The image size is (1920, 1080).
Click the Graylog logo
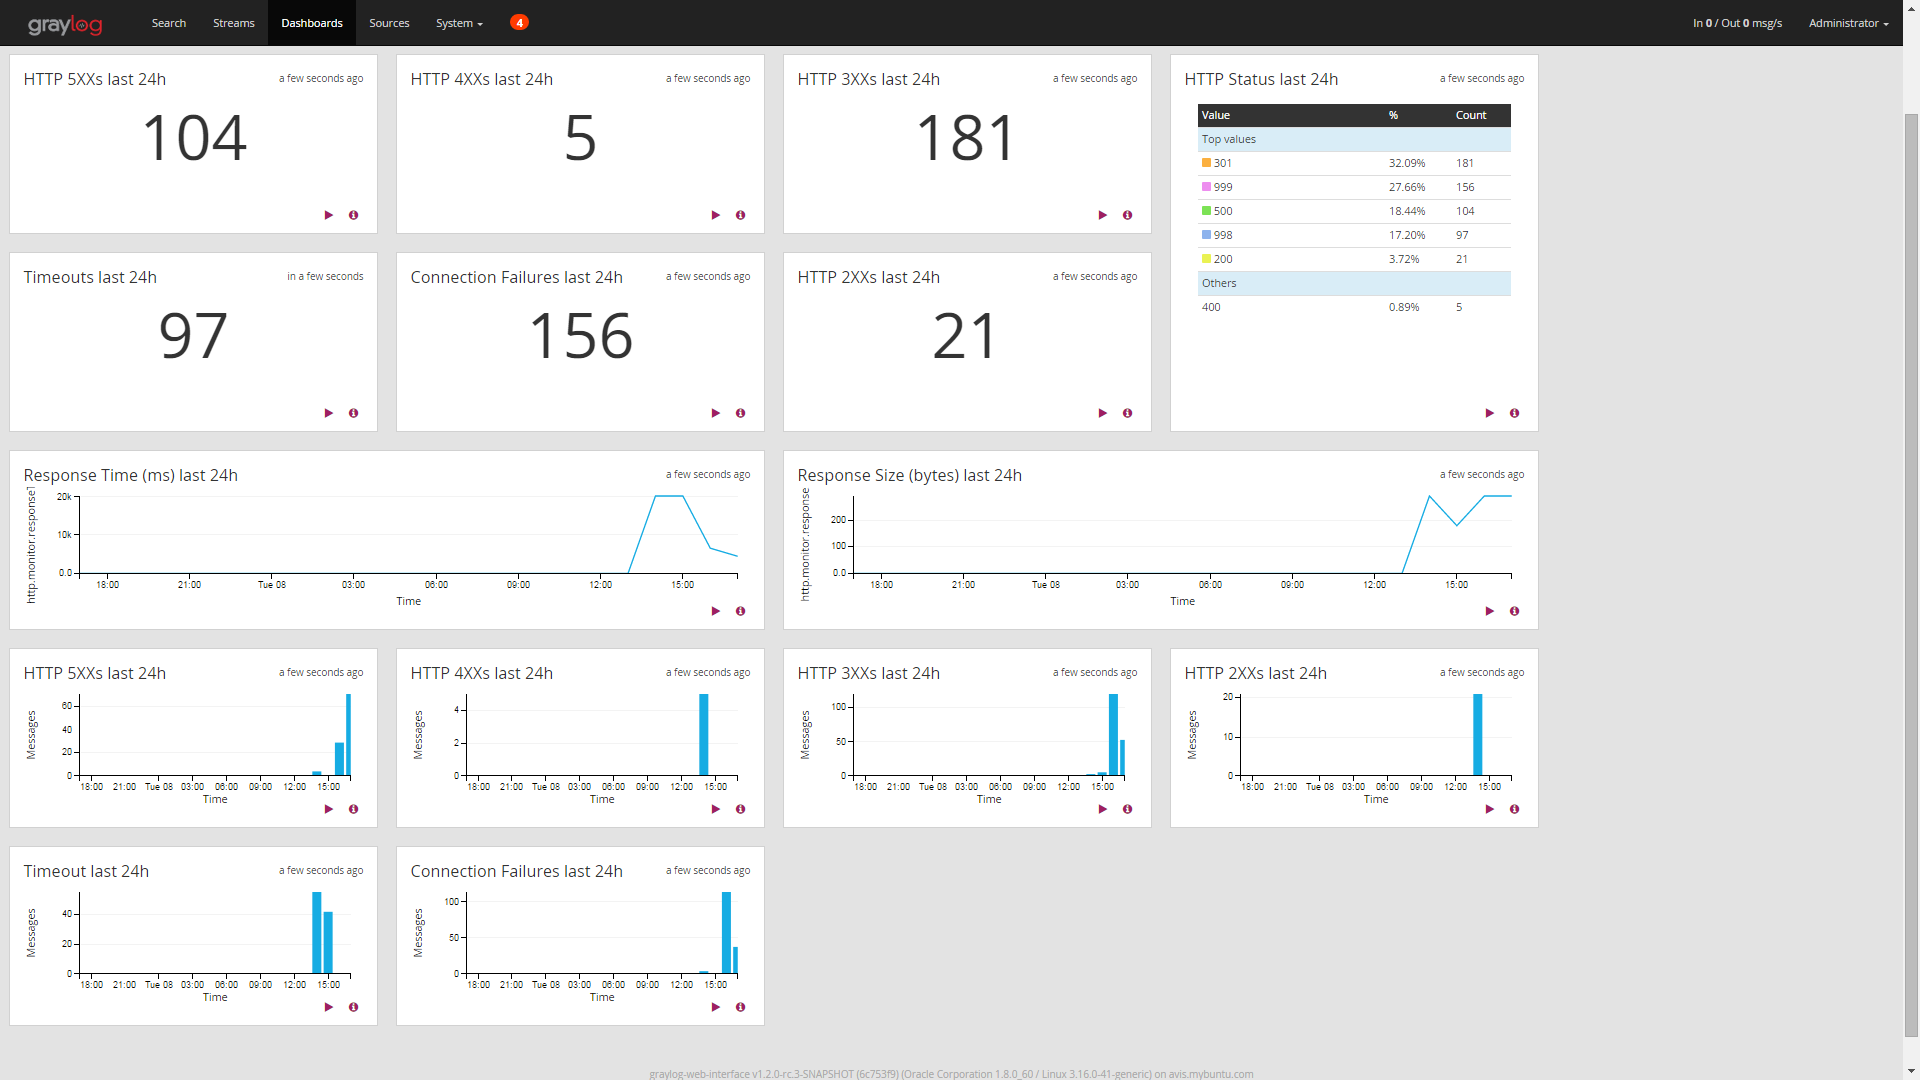coord(65,24)
